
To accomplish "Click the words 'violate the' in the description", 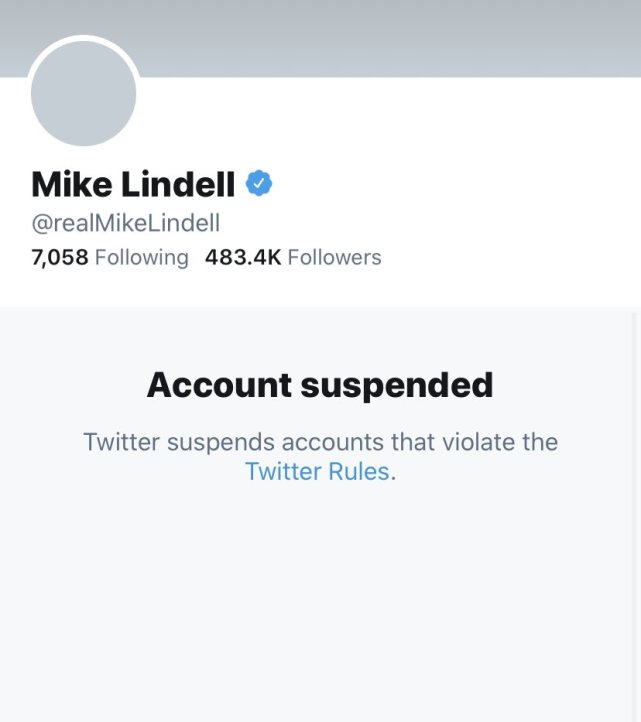I will pos(500,442).
